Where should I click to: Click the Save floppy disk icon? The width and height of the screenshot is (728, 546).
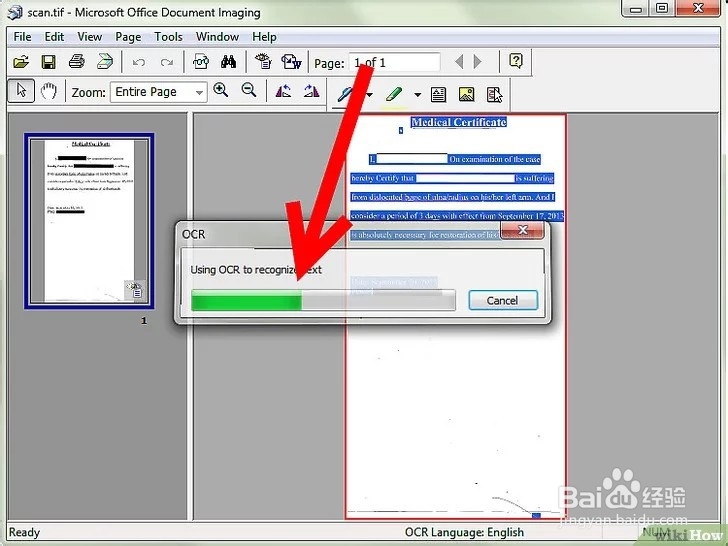click(x=49, y=62)
